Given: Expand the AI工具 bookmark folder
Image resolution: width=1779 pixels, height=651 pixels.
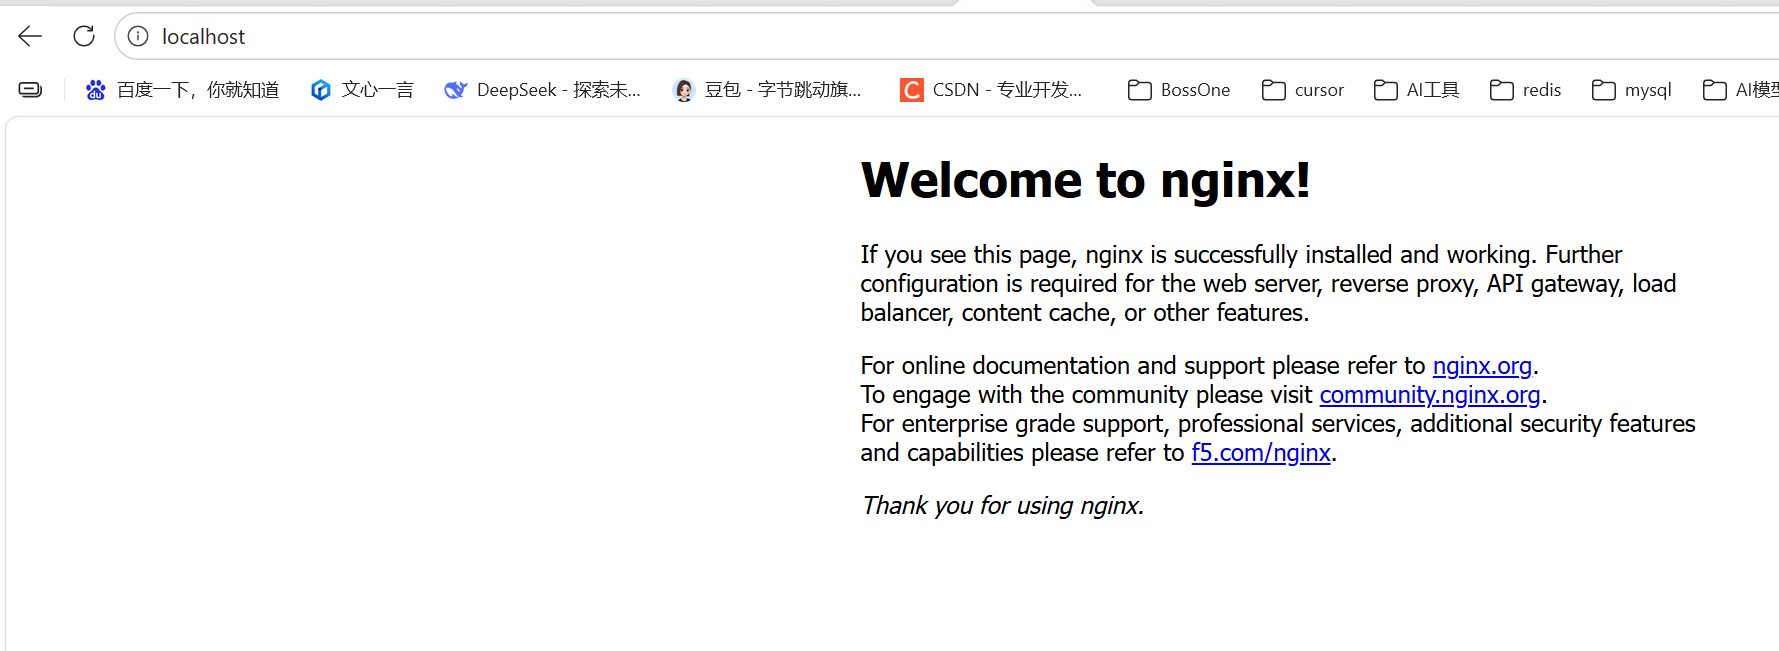Looking at the screenshot, I should point(1416,90).
